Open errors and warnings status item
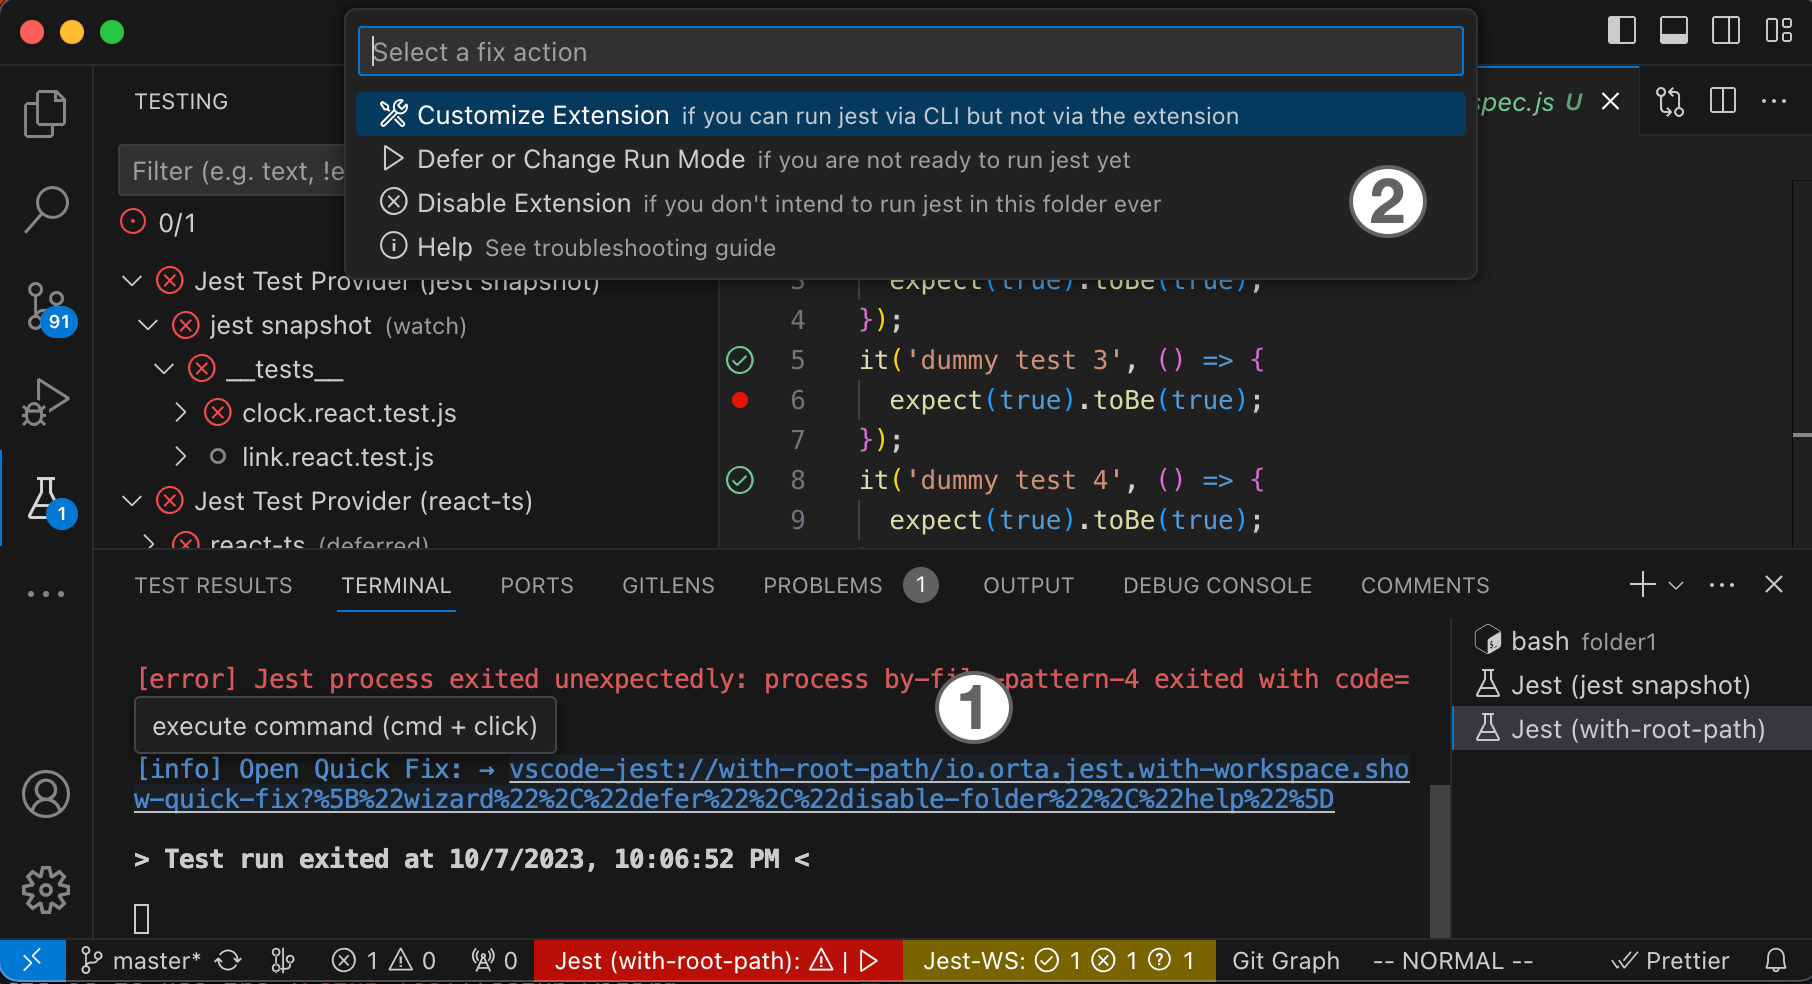The height and width of the screenshot is (984, 1812). click(384, 961)
